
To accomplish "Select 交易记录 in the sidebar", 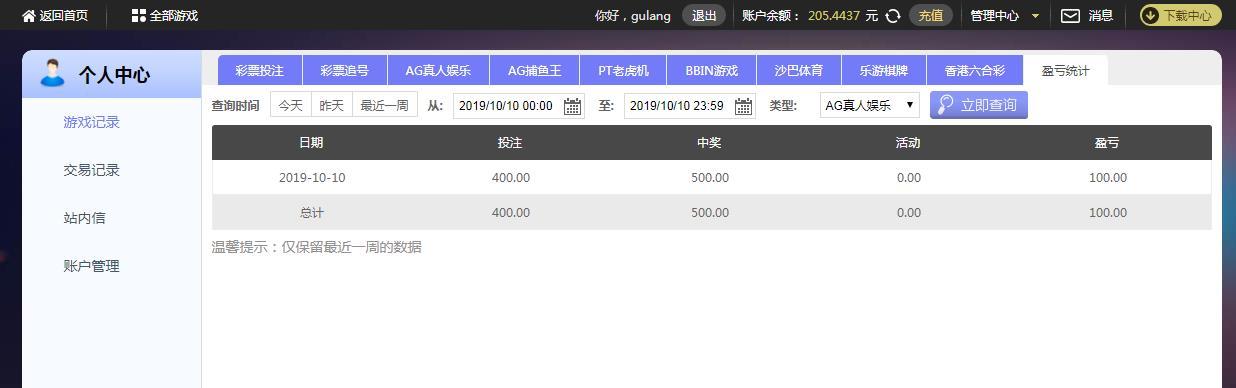I will tap(91, 170).
